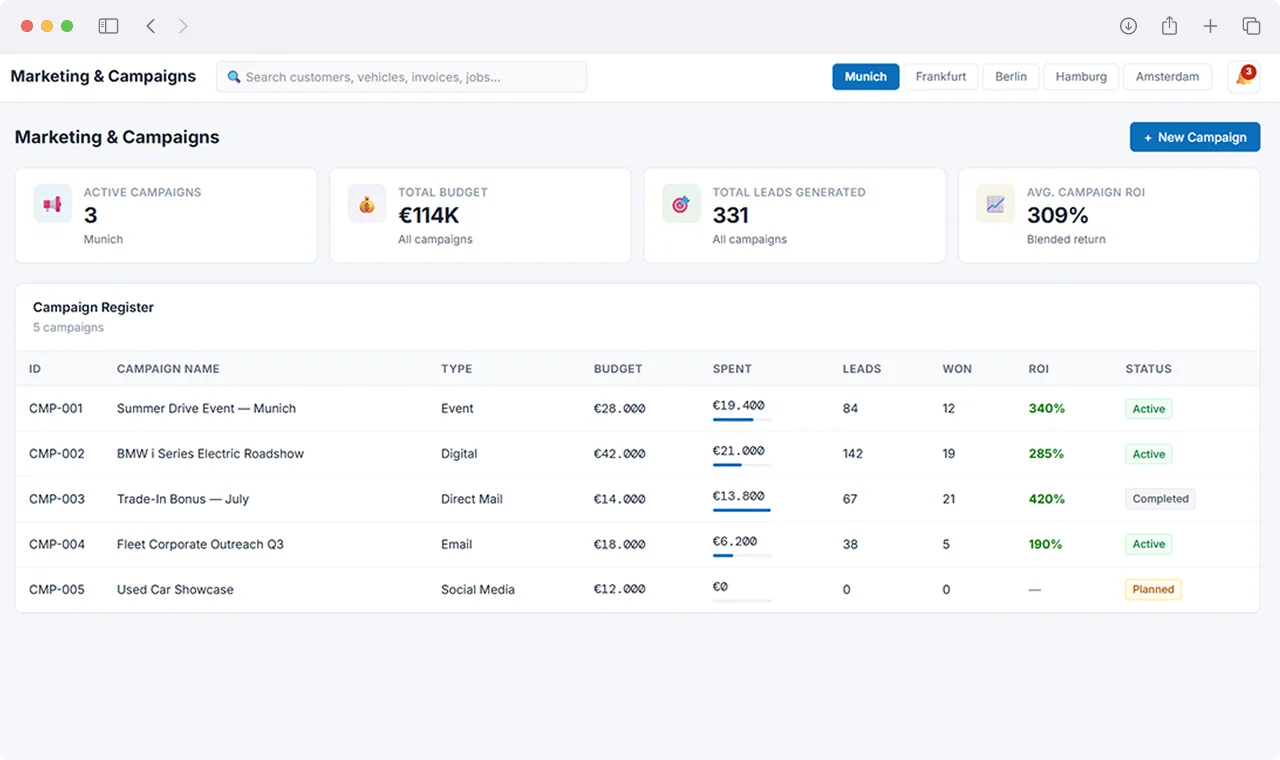Sort by the CAMPAIGN NAME column header
1280x760 pixels.
(x=168, y=369)
